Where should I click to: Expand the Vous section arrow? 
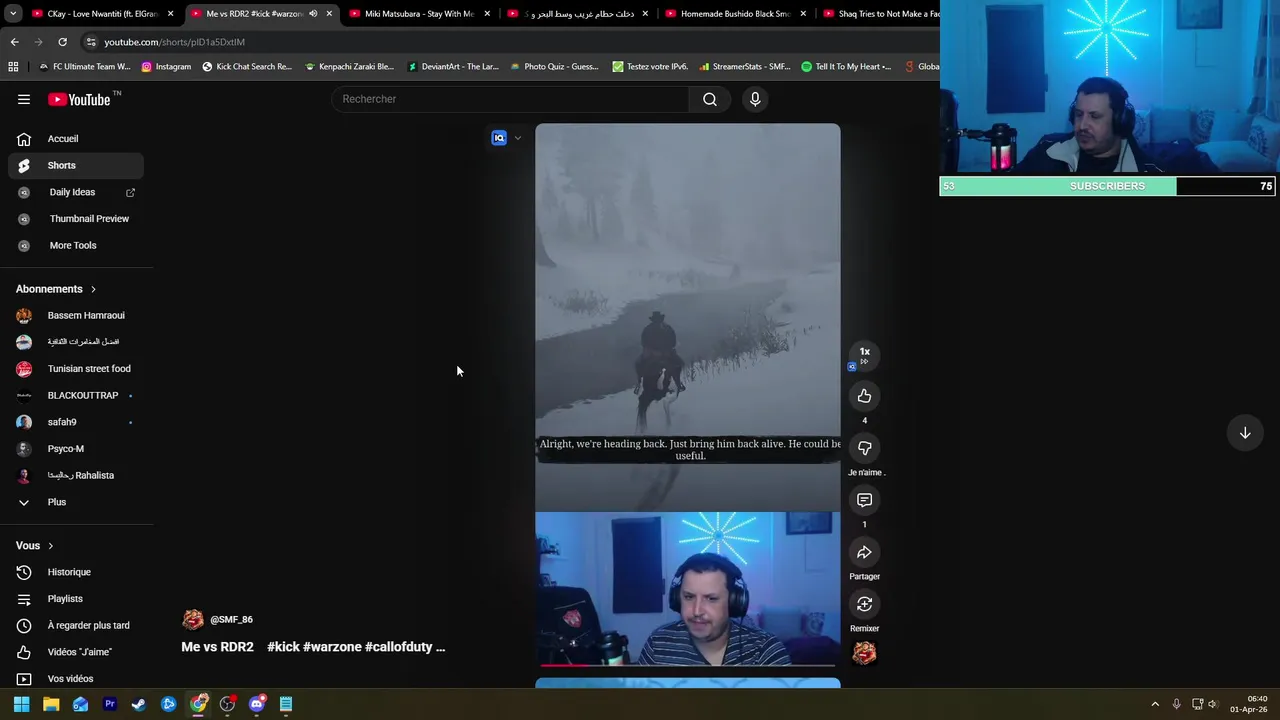click(50, 546)
